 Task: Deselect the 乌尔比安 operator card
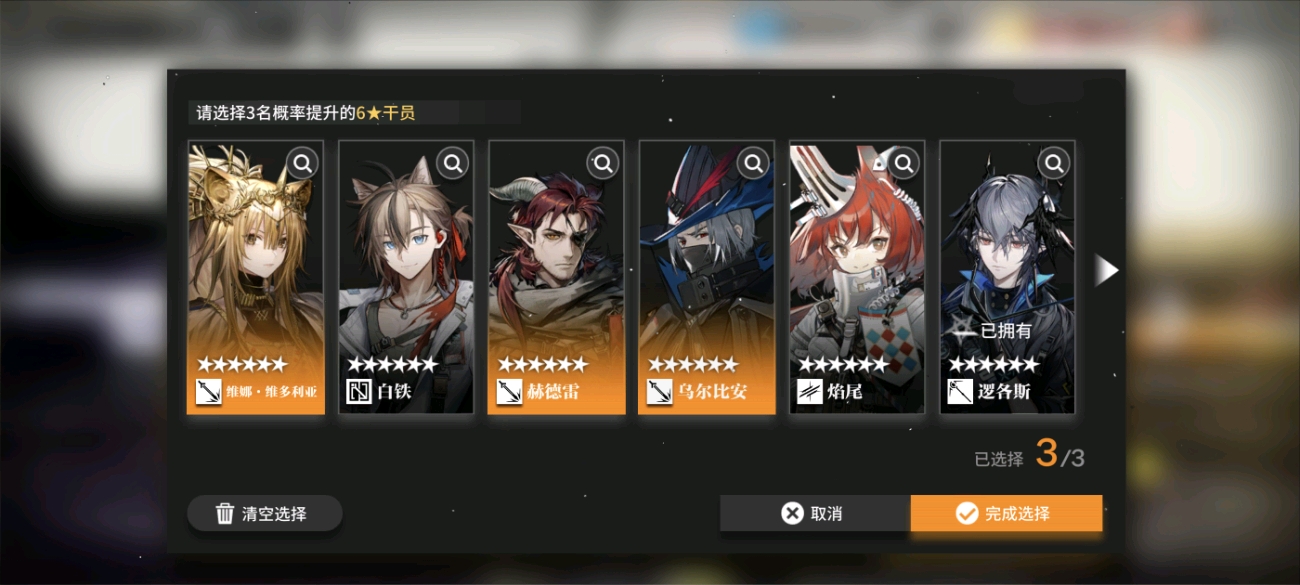(707, 277)
